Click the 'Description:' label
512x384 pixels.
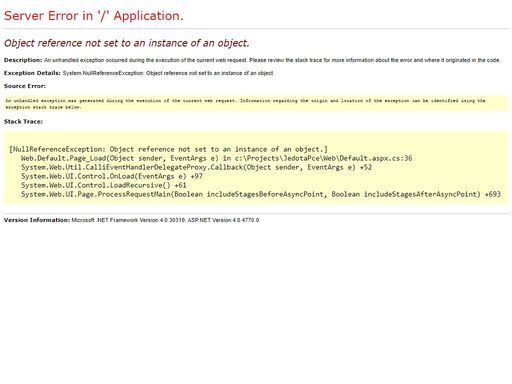tap(23, 60)
